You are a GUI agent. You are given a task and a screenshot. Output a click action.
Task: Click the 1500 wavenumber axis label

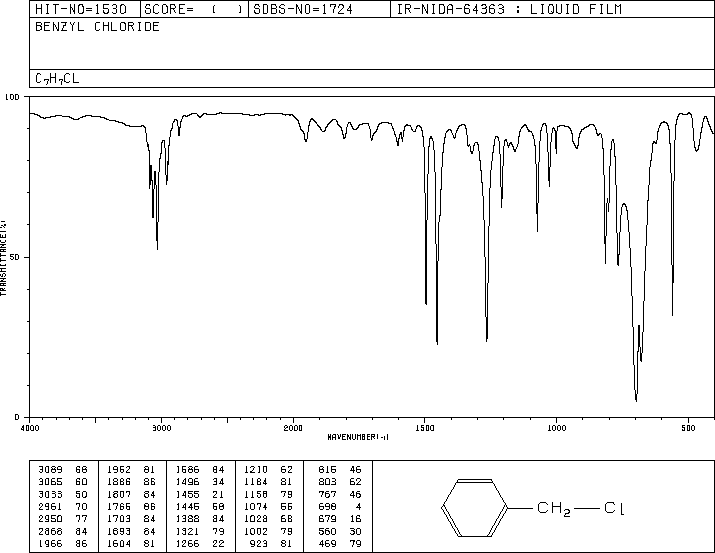[425, 428]
